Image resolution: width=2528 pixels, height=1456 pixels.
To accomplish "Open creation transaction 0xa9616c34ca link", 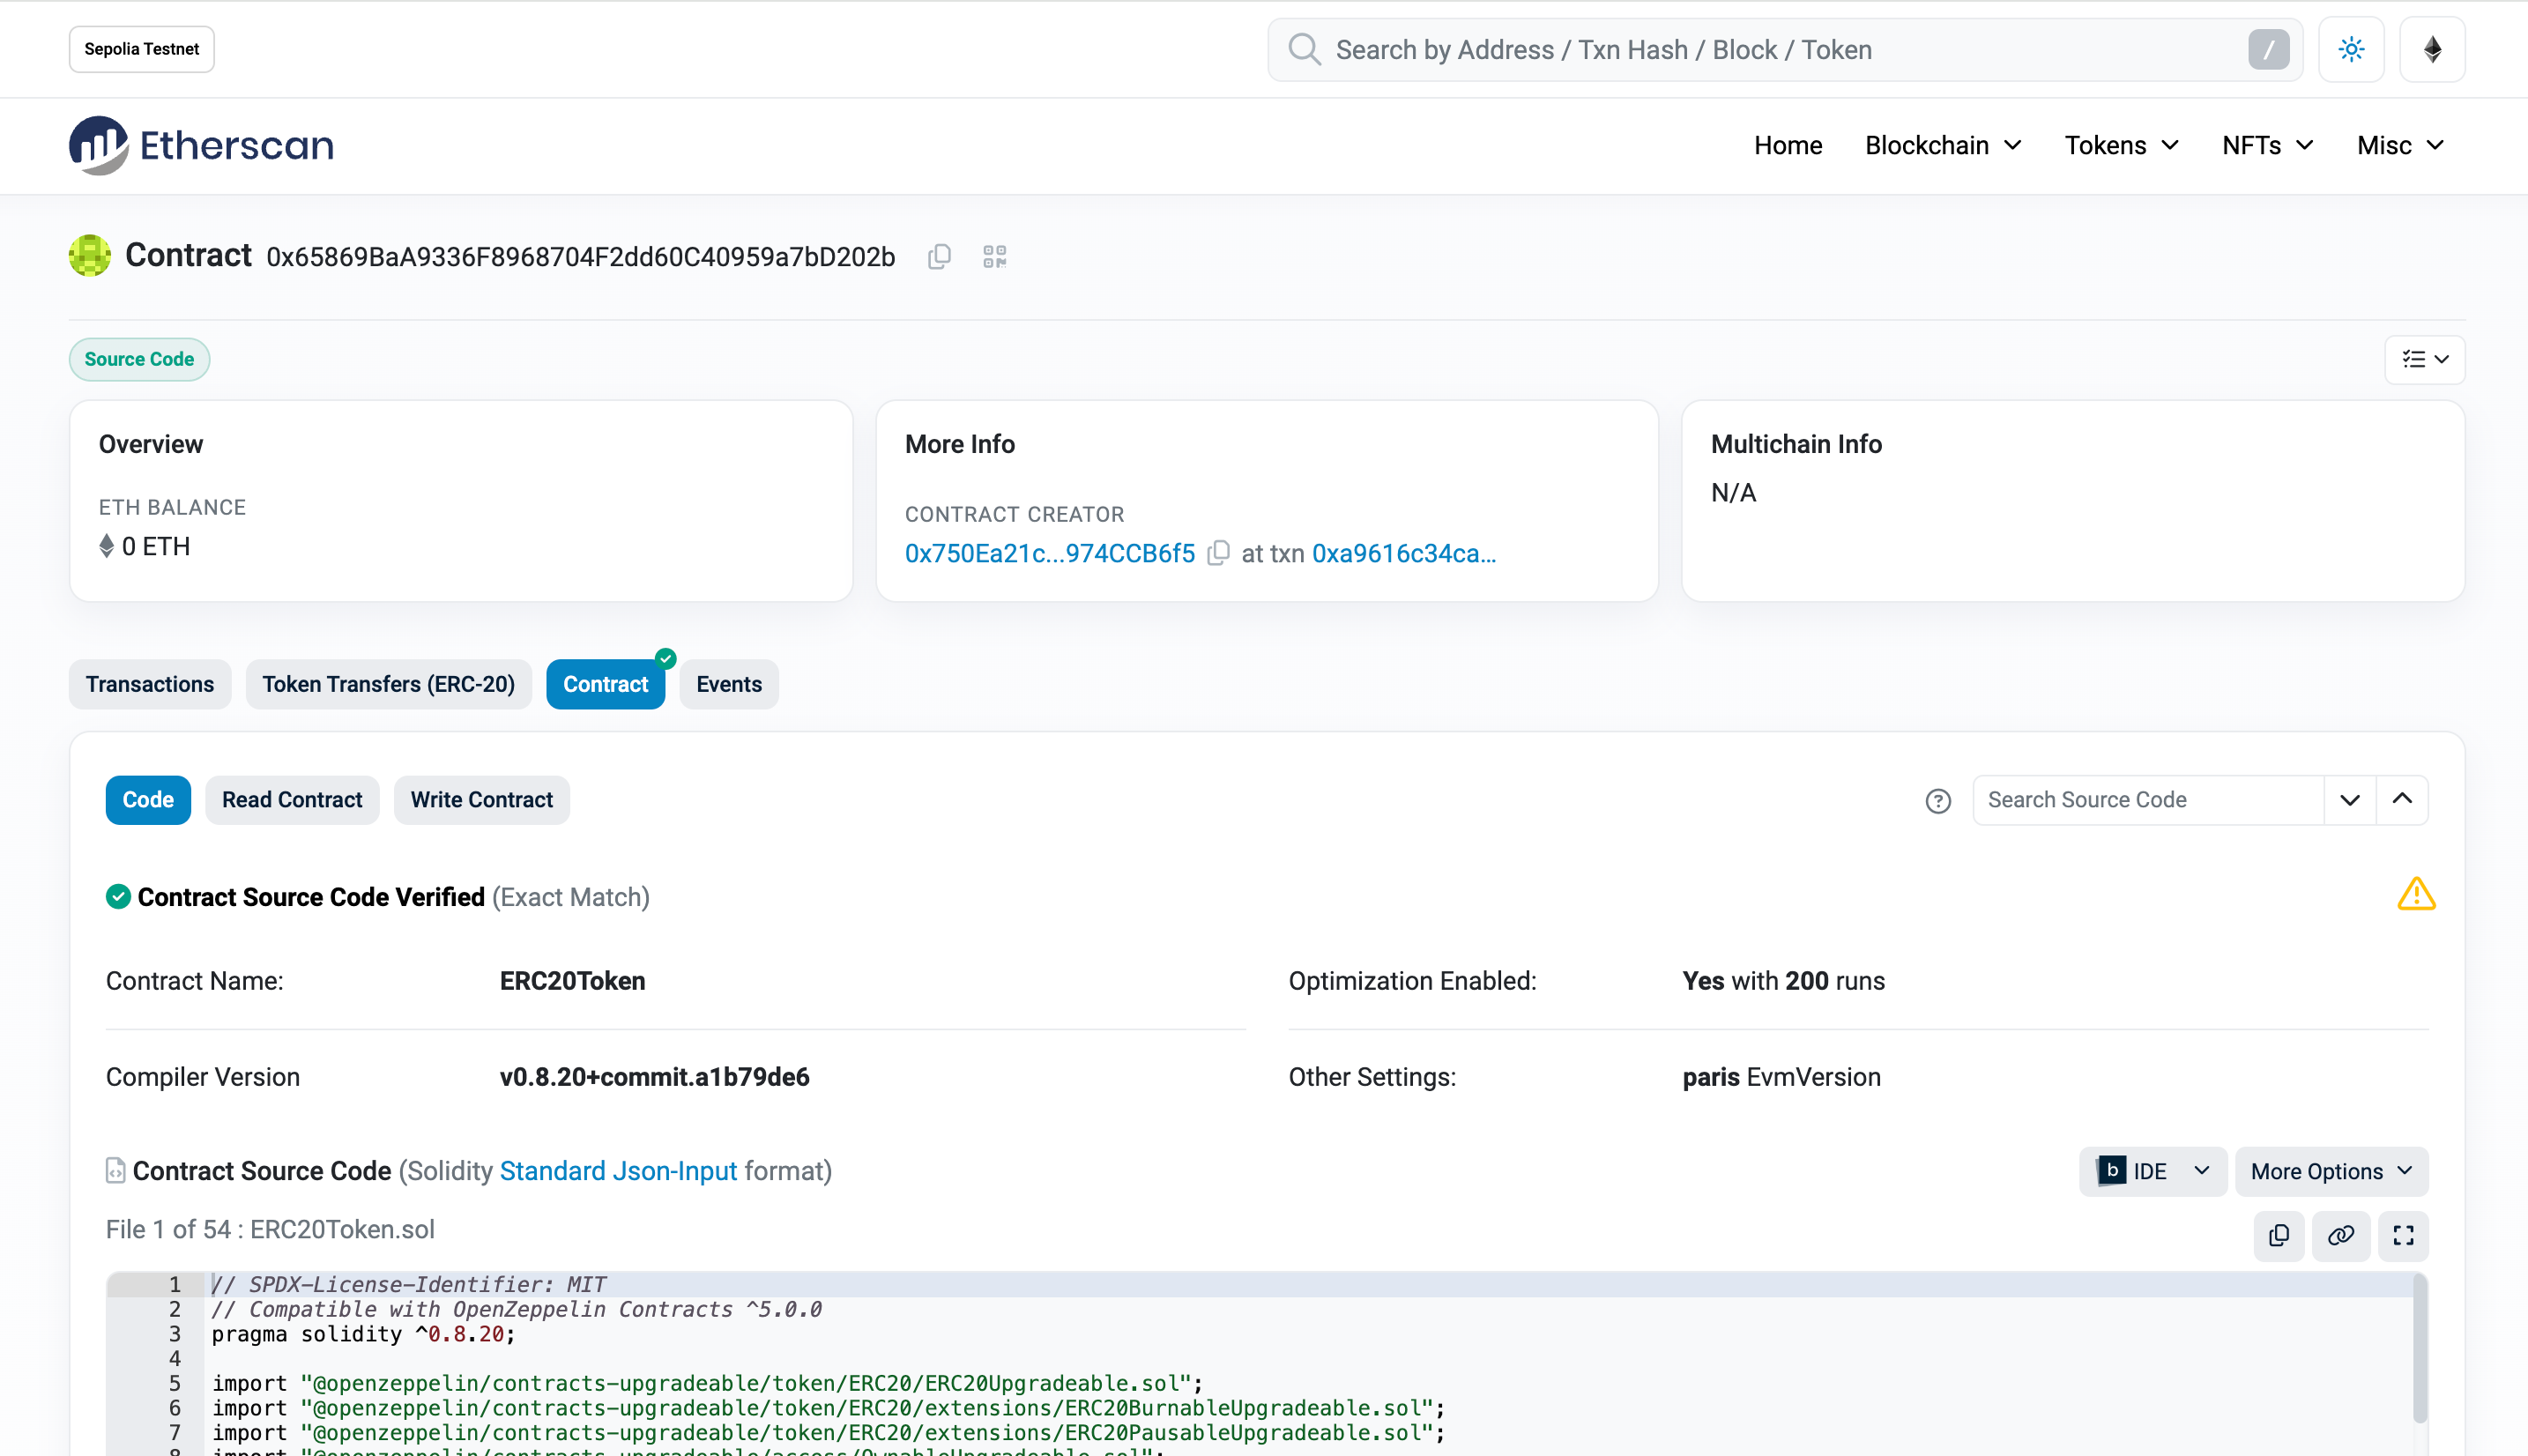I will tap(1404, 553).
